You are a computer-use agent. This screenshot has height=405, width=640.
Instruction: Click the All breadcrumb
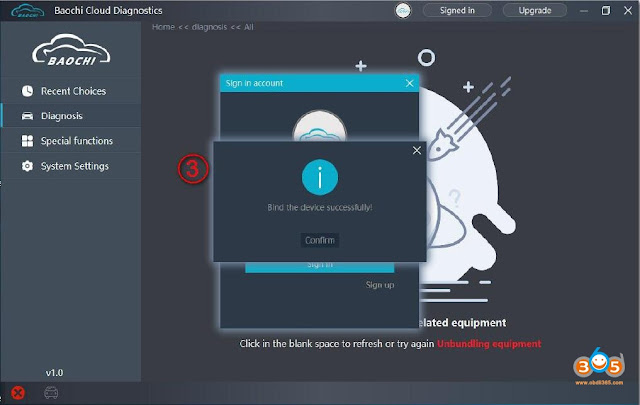click(249, 27)
